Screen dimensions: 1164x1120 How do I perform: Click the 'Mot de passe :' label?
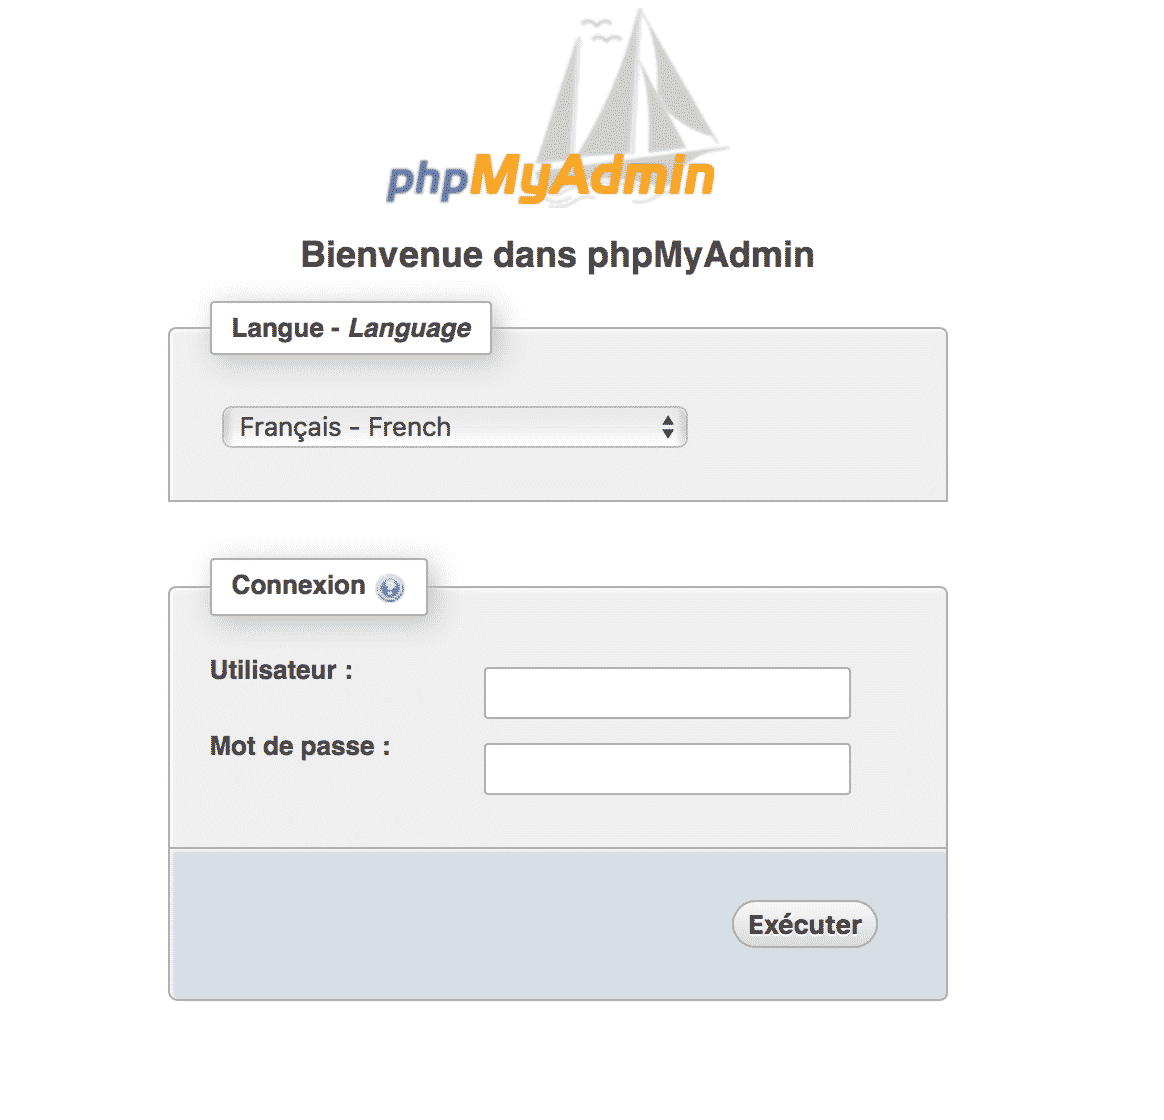[299, 746]
